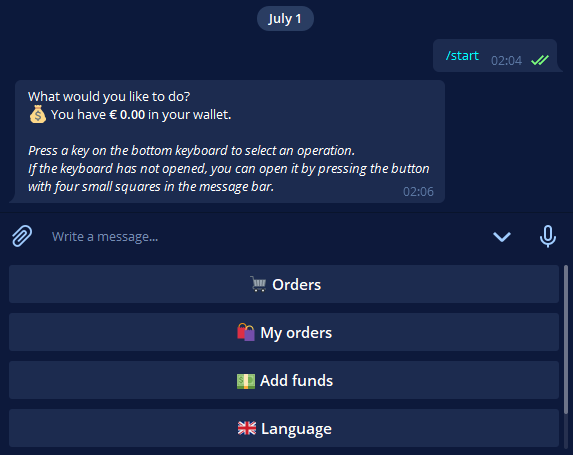
Task: Click the keyboard panel scrollbar
Action: [566, 340]
